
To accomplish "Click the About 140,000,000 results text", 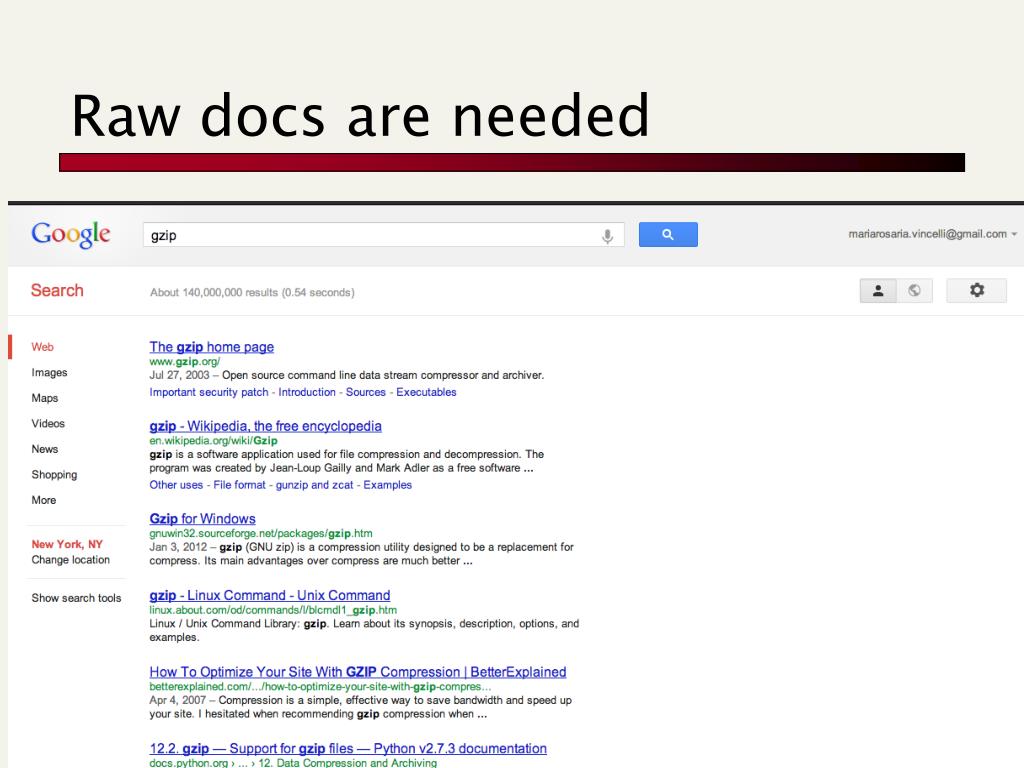I will [x=252, y=293].
